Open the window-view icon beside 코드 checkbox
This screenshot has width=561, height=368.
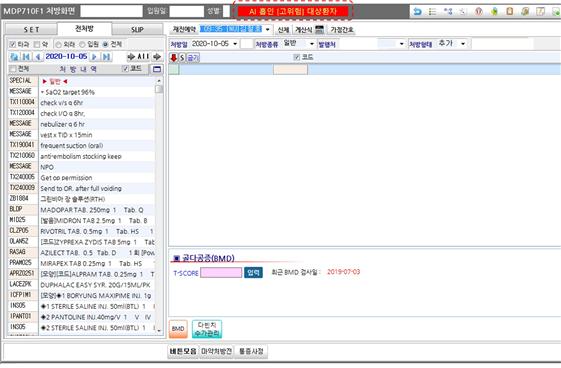[x=157, y=69]
